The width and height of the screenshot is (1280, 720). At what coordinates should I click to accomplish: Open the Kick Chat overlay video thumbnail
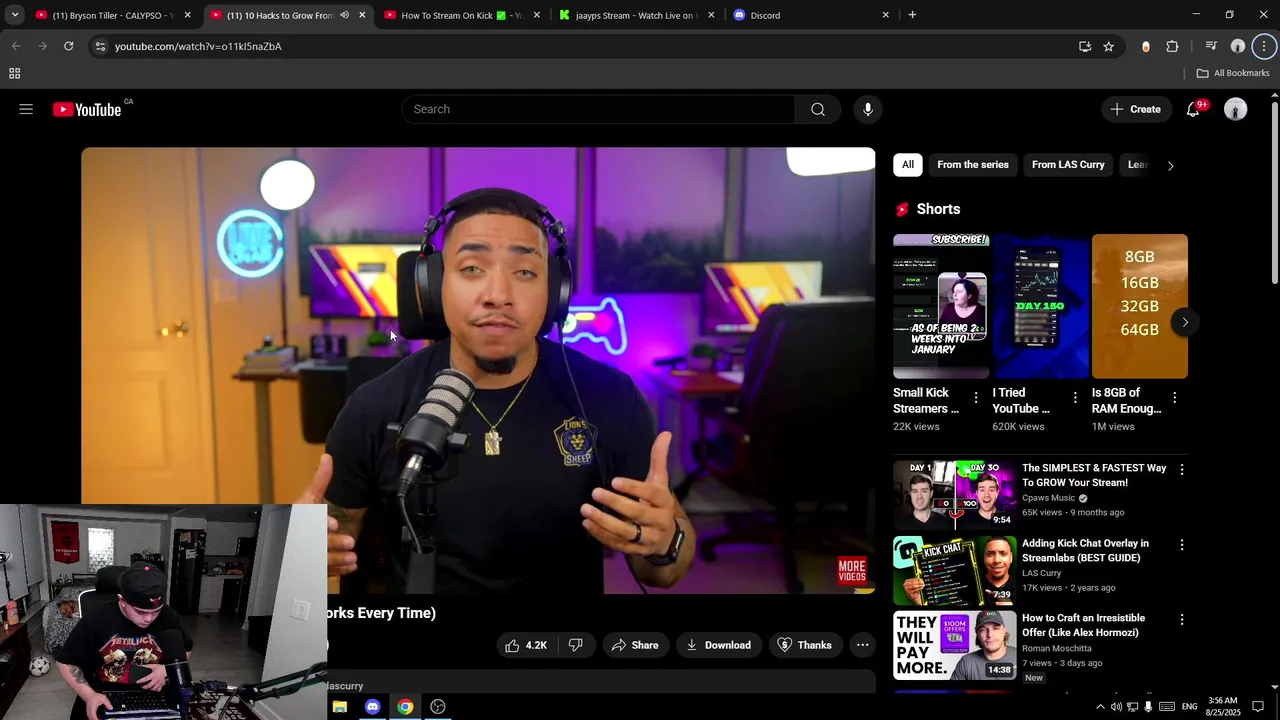(x=954, y=571)
